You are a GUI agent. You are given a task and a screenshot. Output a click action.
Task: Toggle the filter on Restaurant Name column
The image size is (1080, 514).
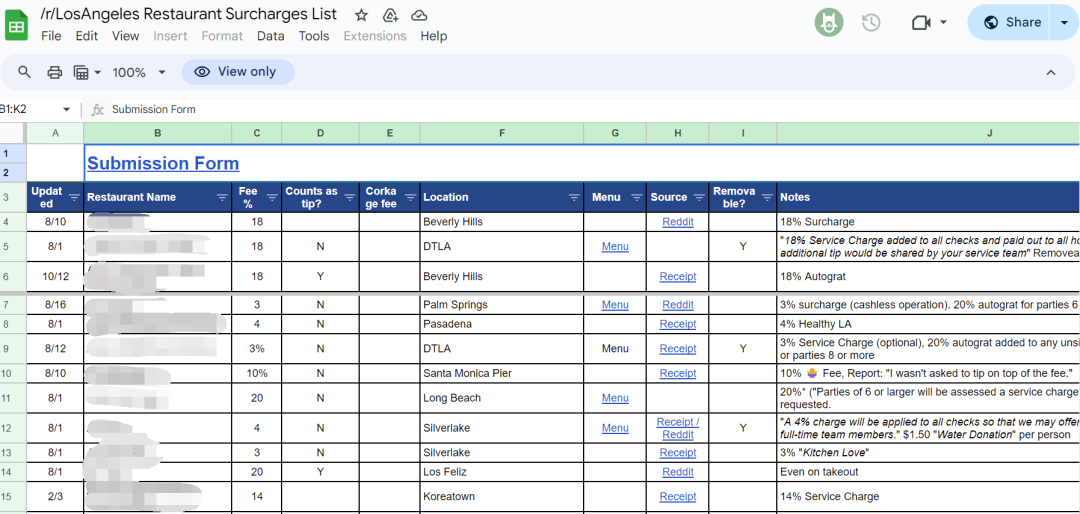pyautogui.click(x=222, y=198)
